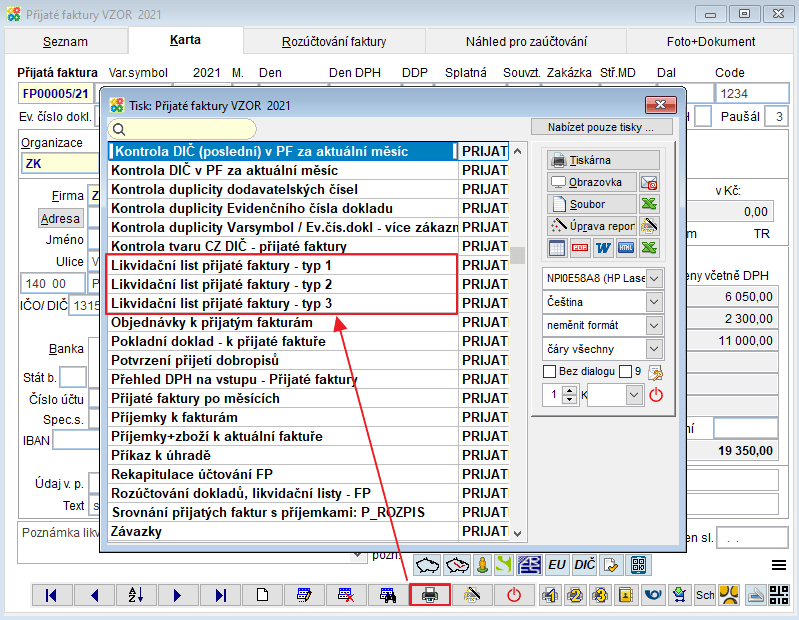Viewport: 799px width, 620px height.
Task: Increase copies count stepper up
Action: (570, 391)
